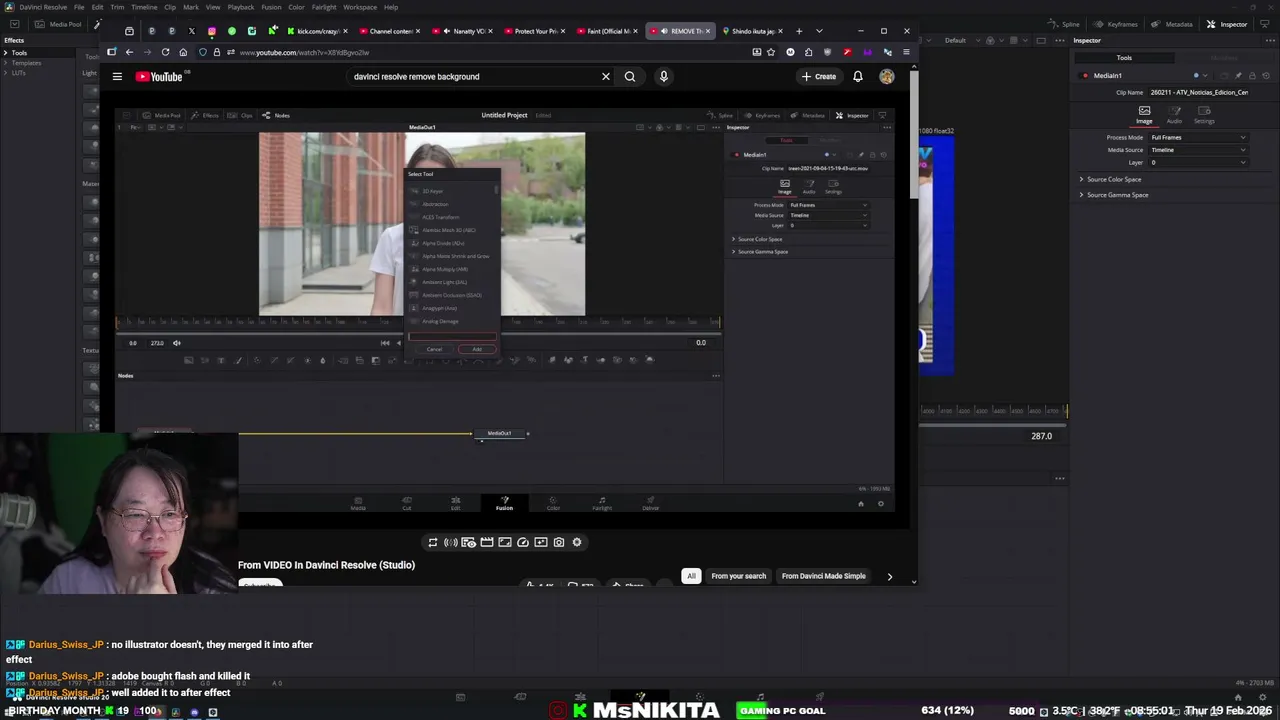Bookmark this page with star icon
Viewport: 1280px width, 720px height.
point(771,52)
